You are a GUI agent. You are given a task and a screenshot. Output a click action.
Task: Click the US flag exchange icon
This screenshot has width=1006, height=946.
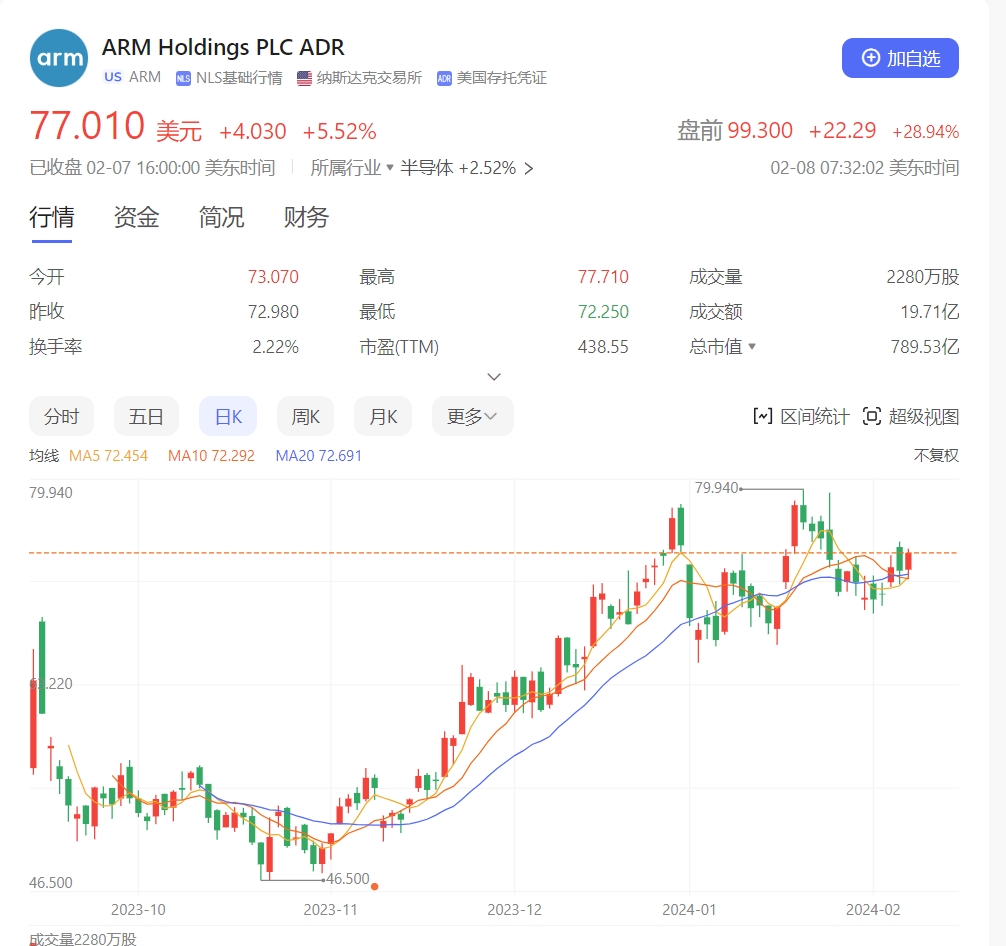pyautogui.click(x=304, y=78)
